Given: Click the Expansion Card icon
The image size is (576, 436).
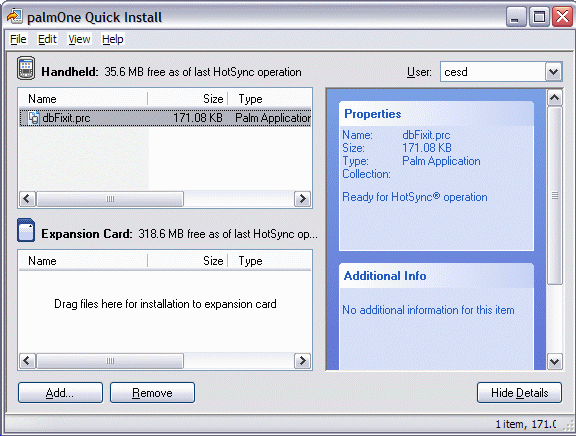Looking at the screenshot, I should click(26, 230).
